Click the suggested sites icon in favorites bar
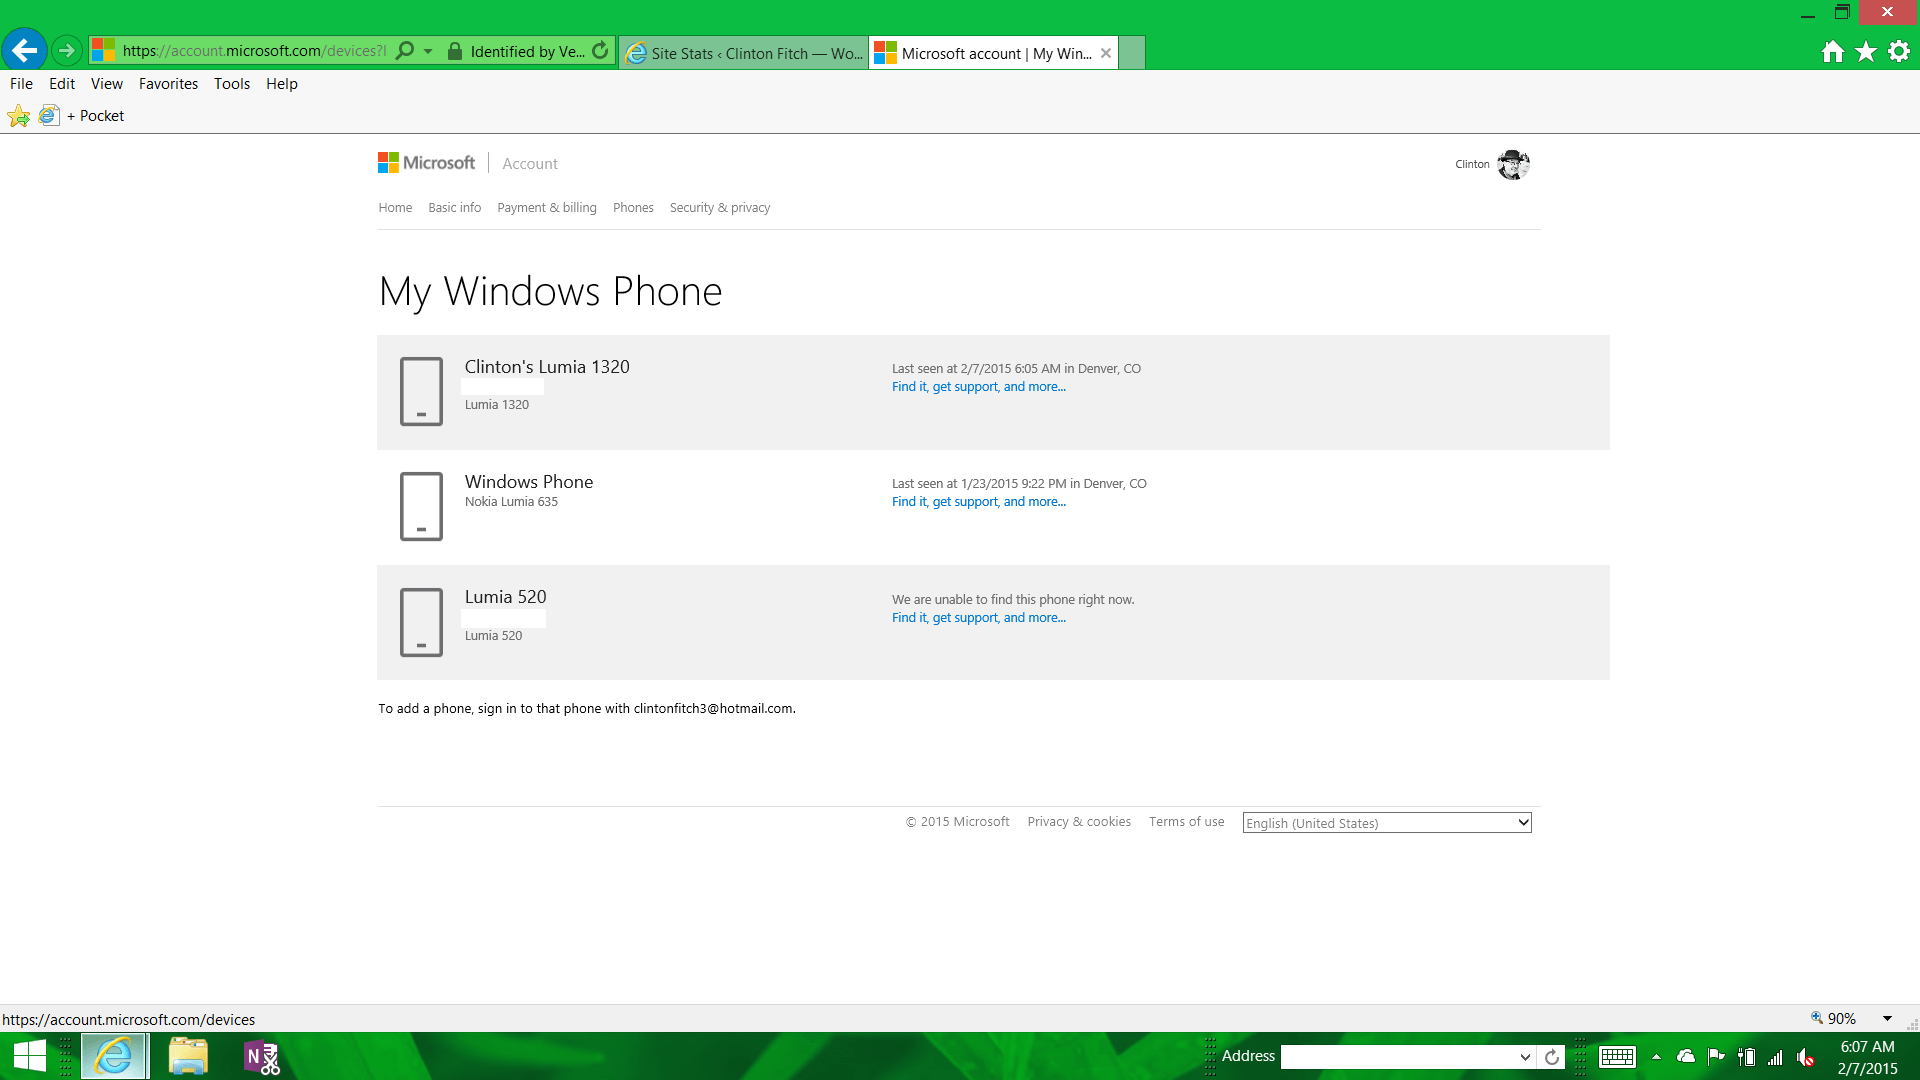The height and width of the screenshot is (1080, 1920). 48,116
